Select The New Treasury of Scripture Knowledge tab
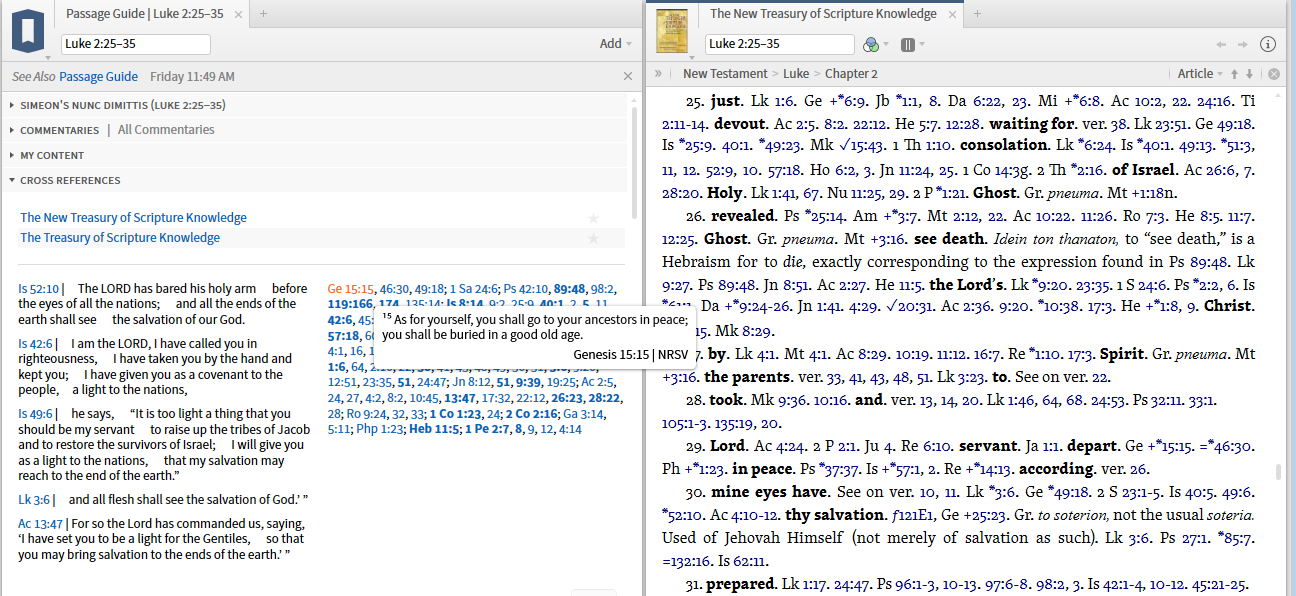Screen dimensions: 1296x596 click(x=823, y=14)
